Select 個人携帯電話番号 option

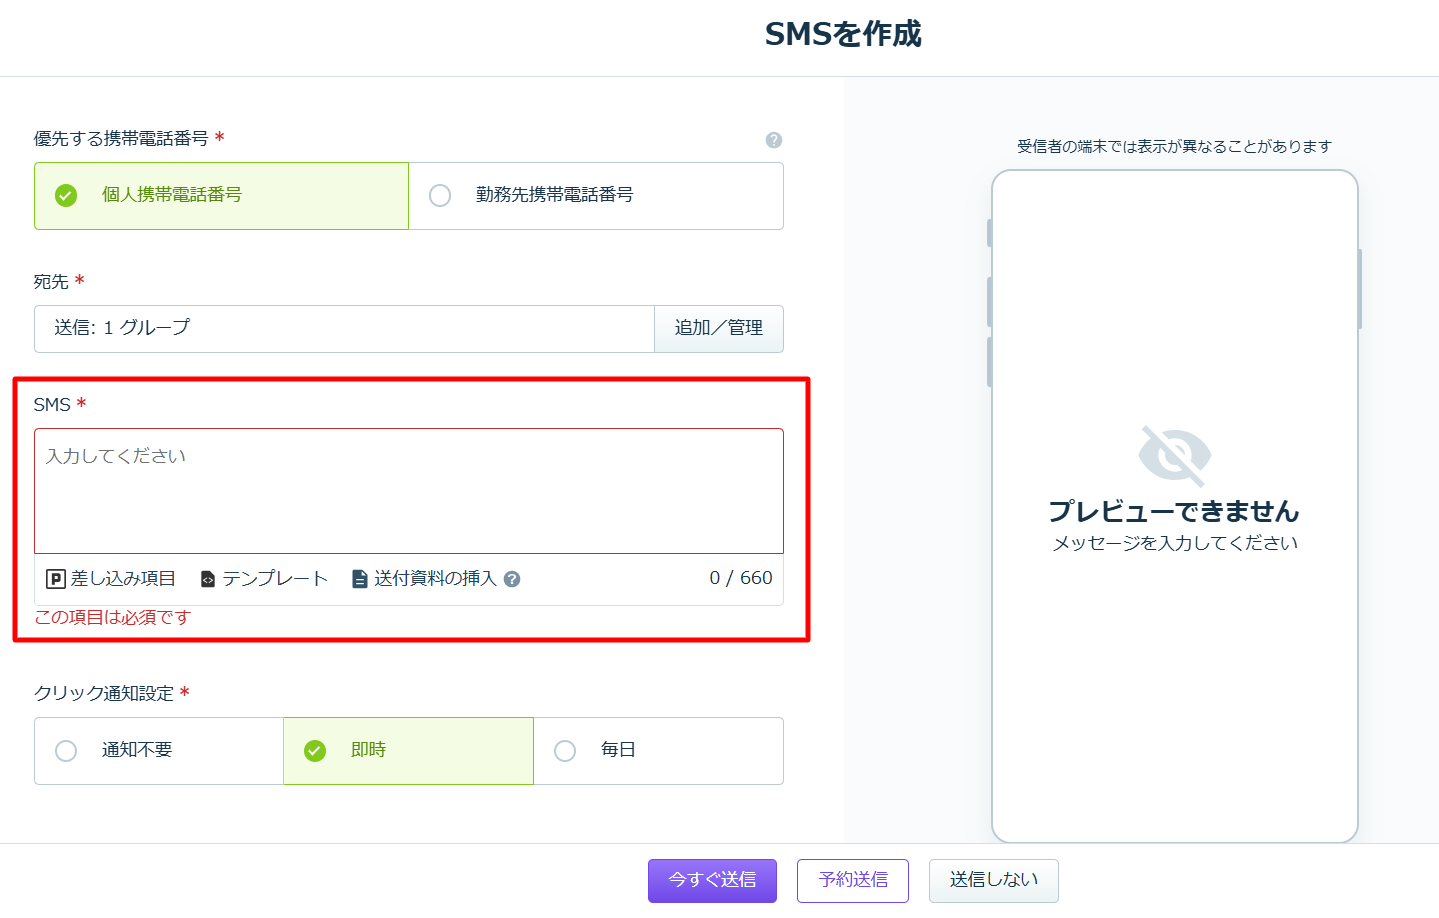[221, 196]
